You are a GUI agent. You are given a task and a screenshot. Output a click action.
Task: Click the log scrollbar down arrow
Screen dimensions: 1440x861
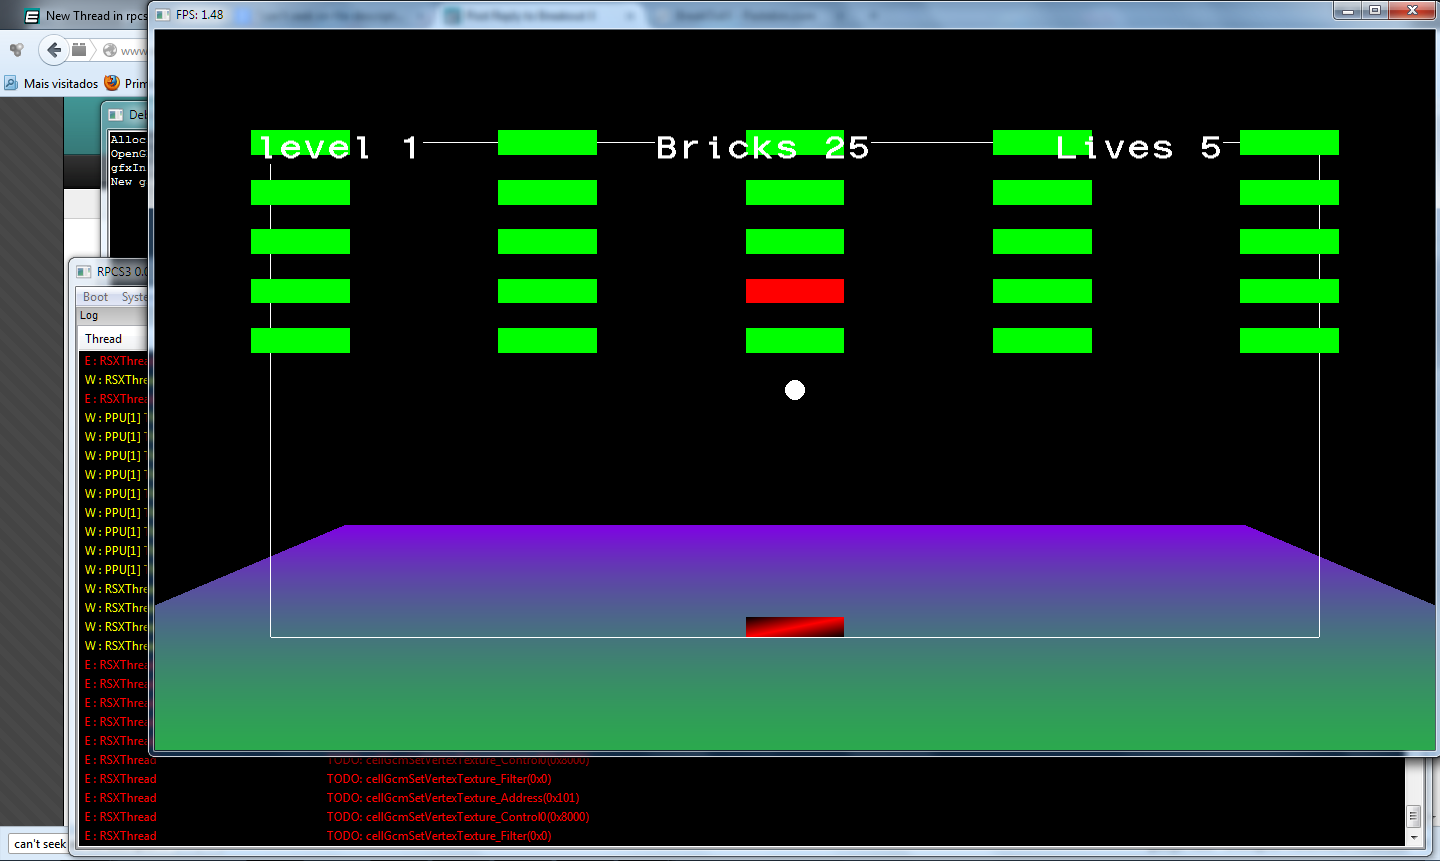pyautogui.click(x=1414, y=838)
